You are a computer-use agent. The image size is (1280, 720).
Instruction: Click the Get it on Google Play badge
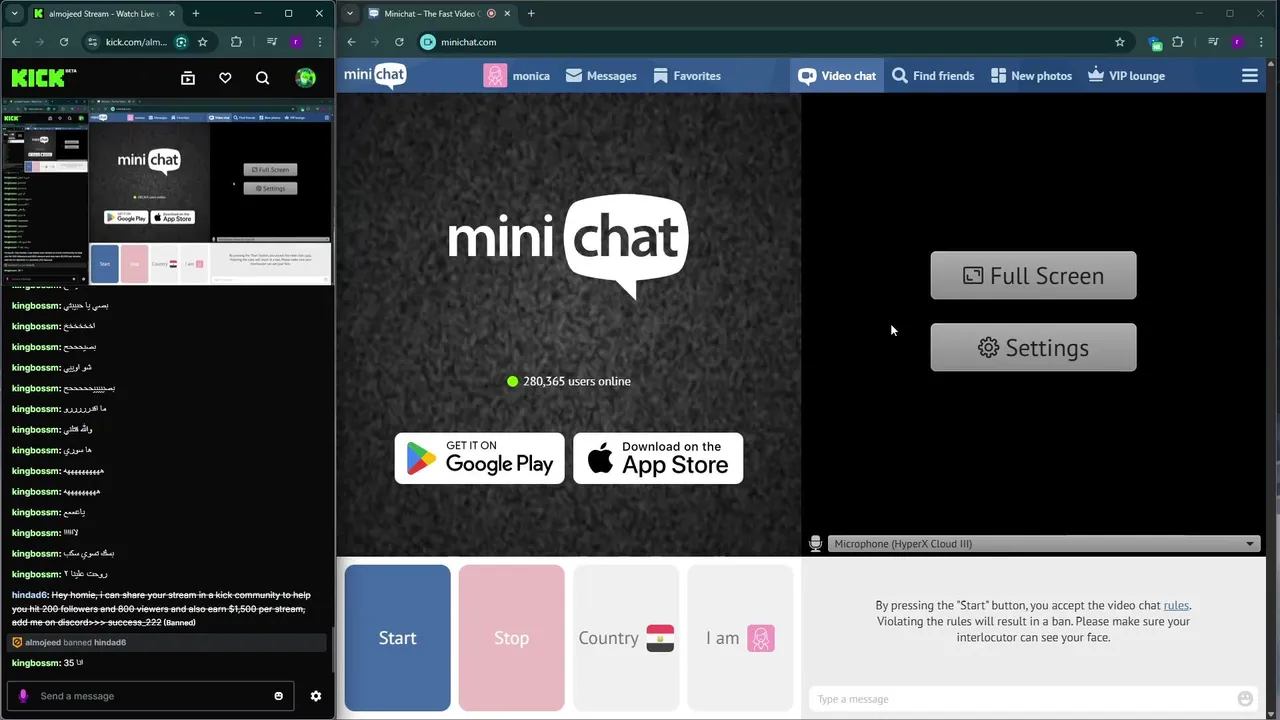click(480, 458)
